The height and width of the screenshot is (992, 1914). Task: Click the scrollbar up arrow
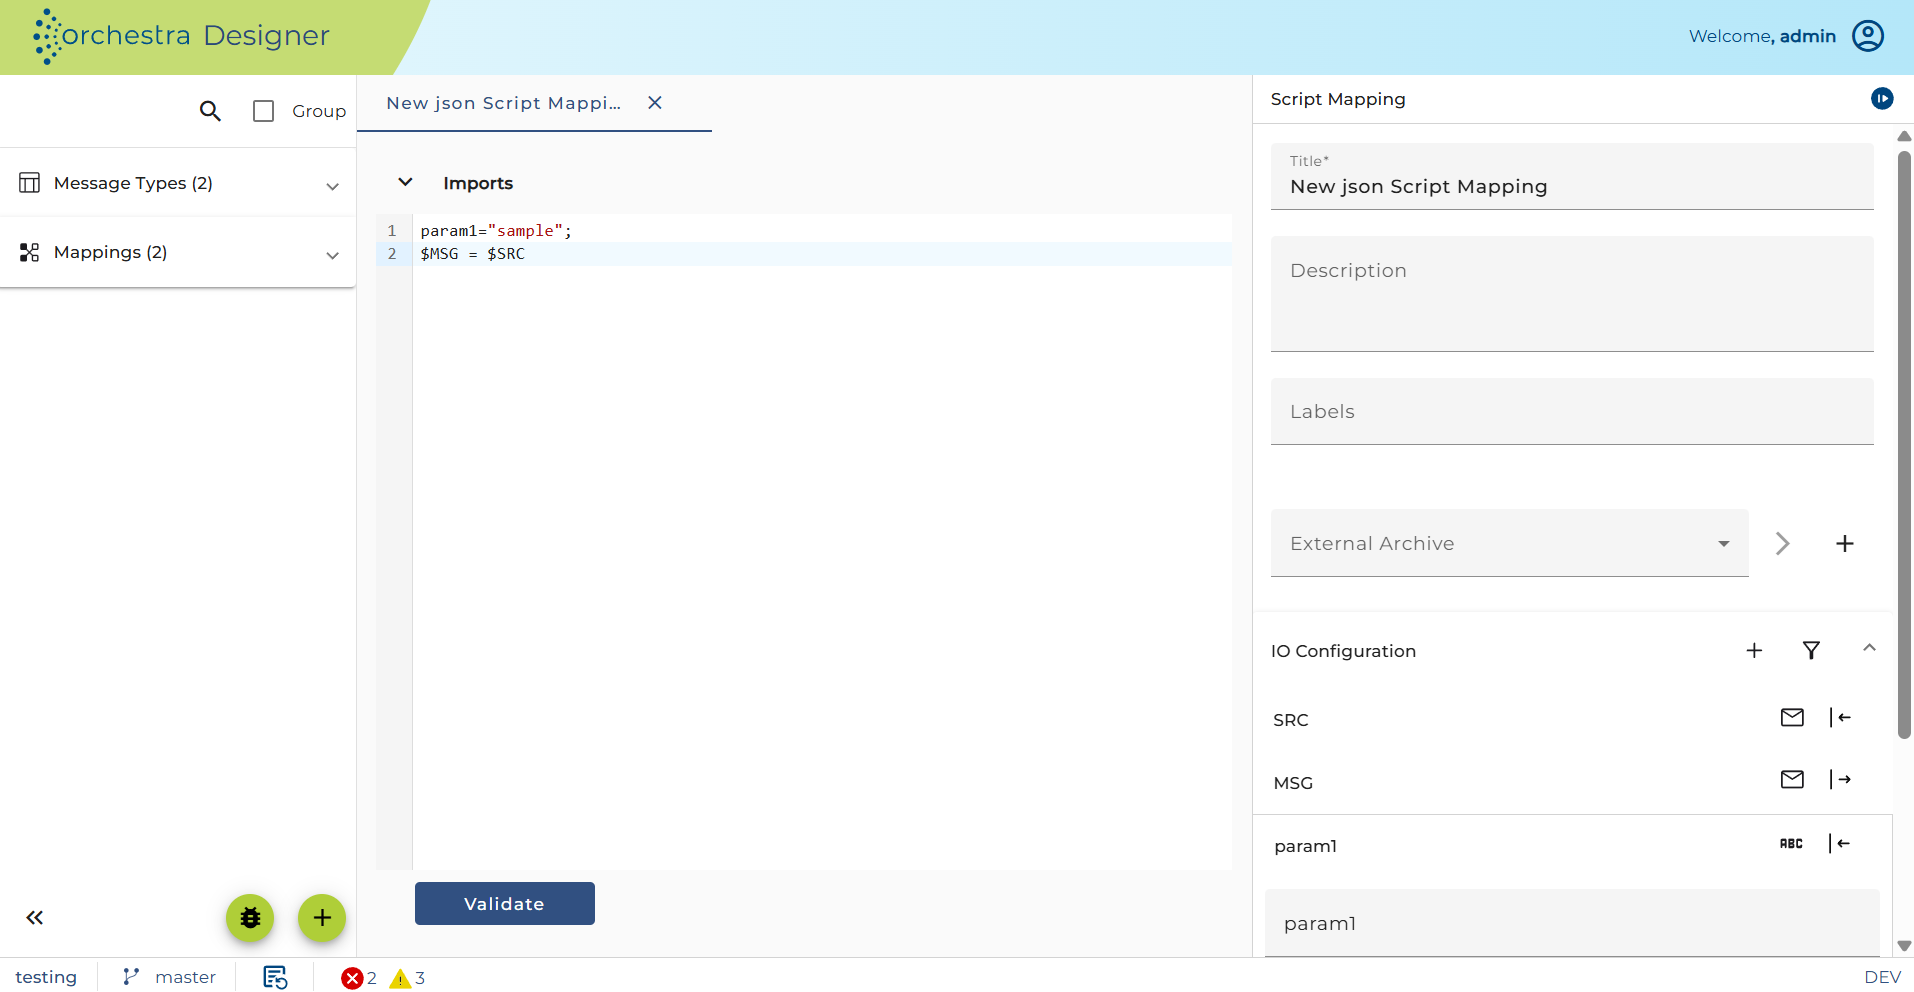1904,136
